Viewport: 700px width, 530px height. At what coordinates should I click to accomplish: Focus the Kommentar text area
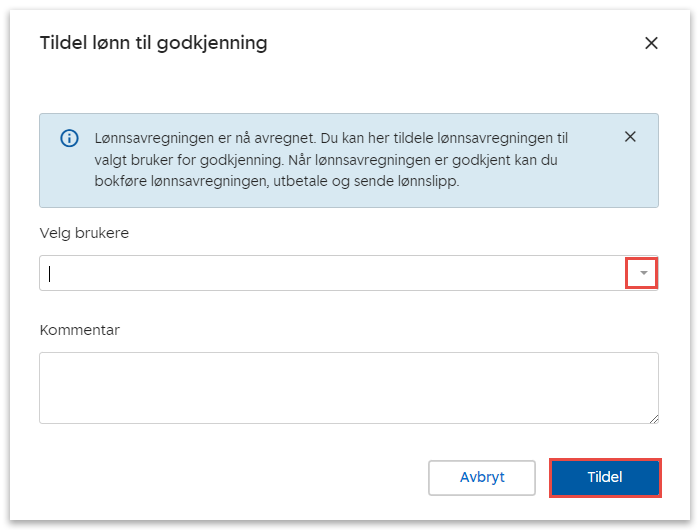[348, 387]
